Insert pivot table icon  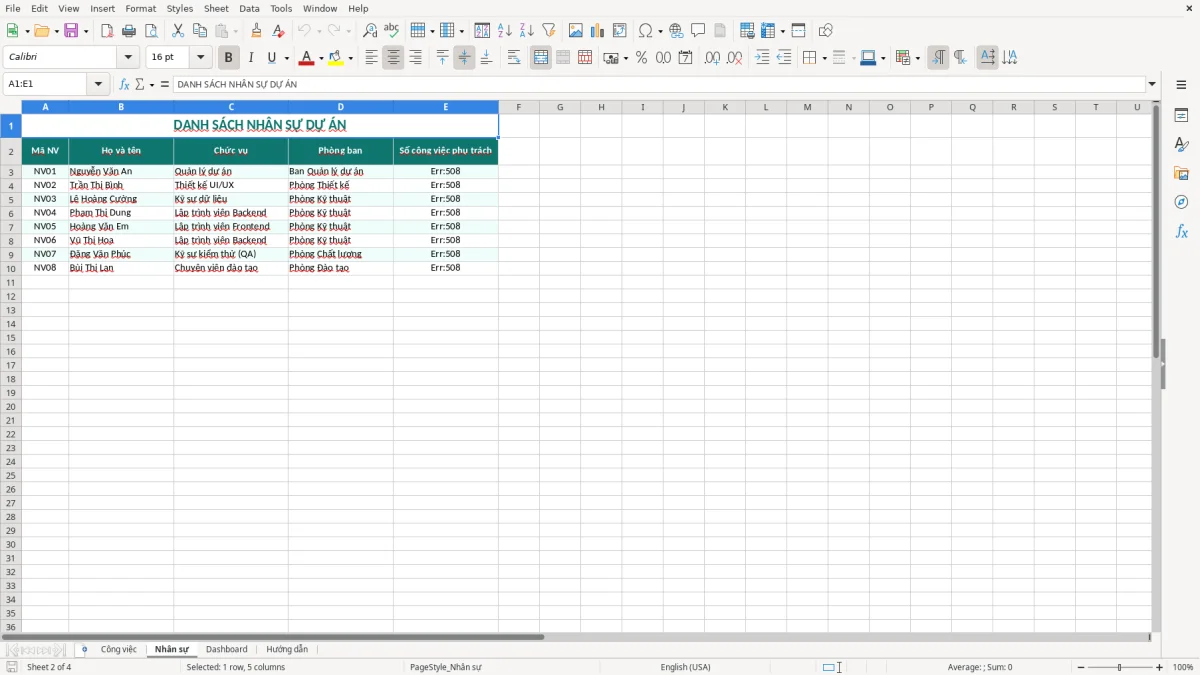click(x=620, y=31)
